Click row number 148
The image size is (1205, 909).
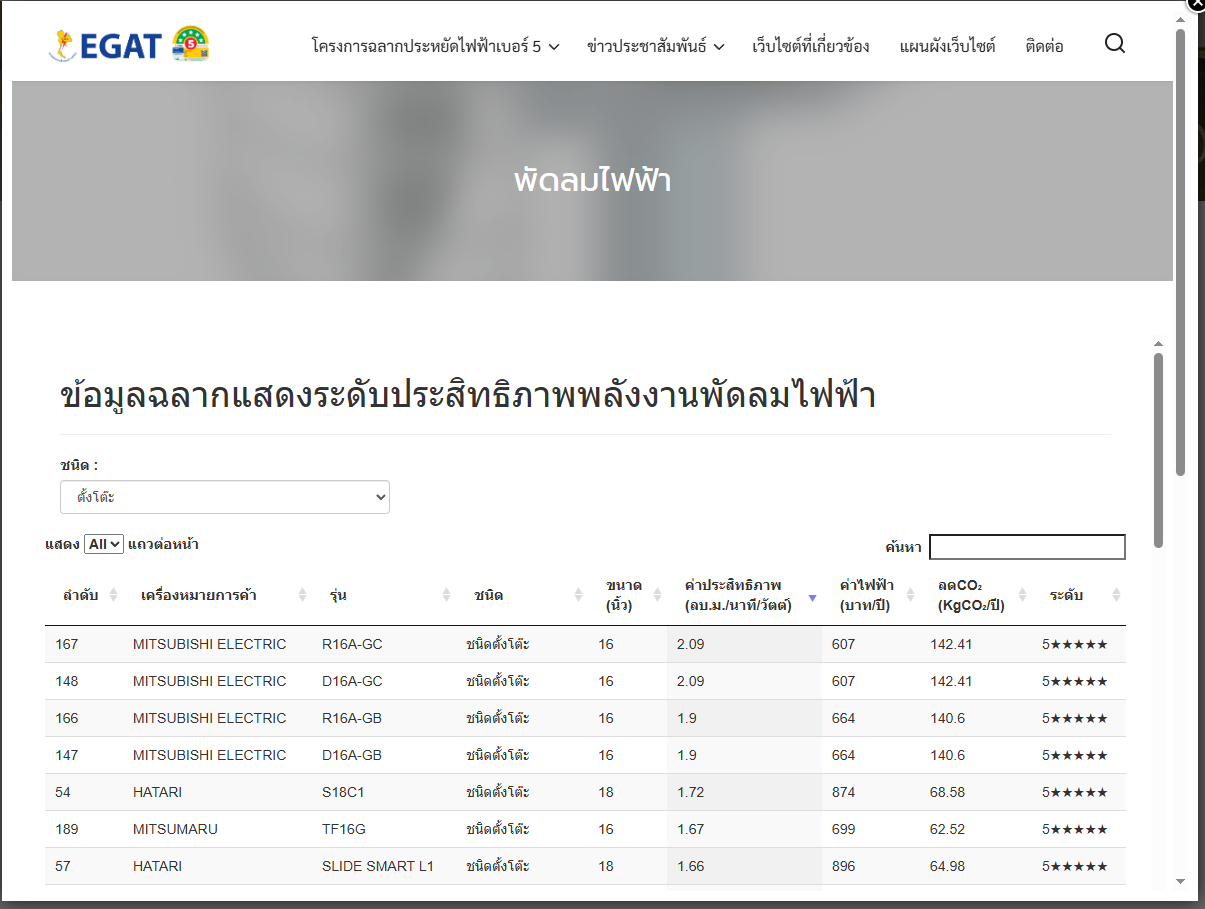tap(67, 681)
